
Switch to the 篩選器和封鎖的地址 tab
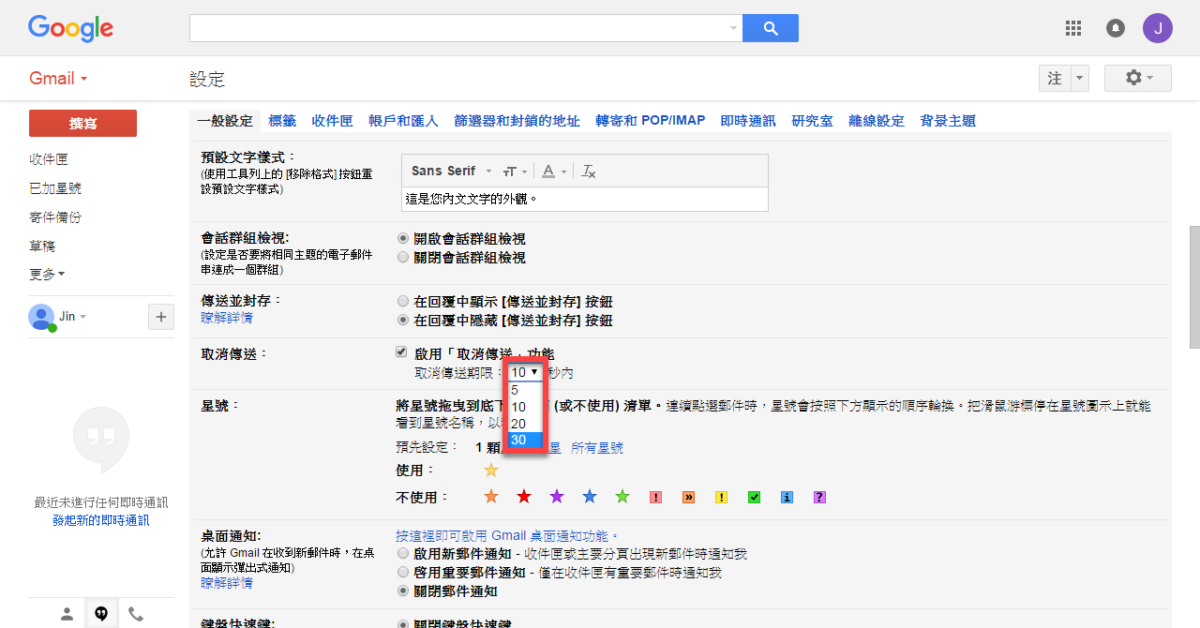(516, 121)
